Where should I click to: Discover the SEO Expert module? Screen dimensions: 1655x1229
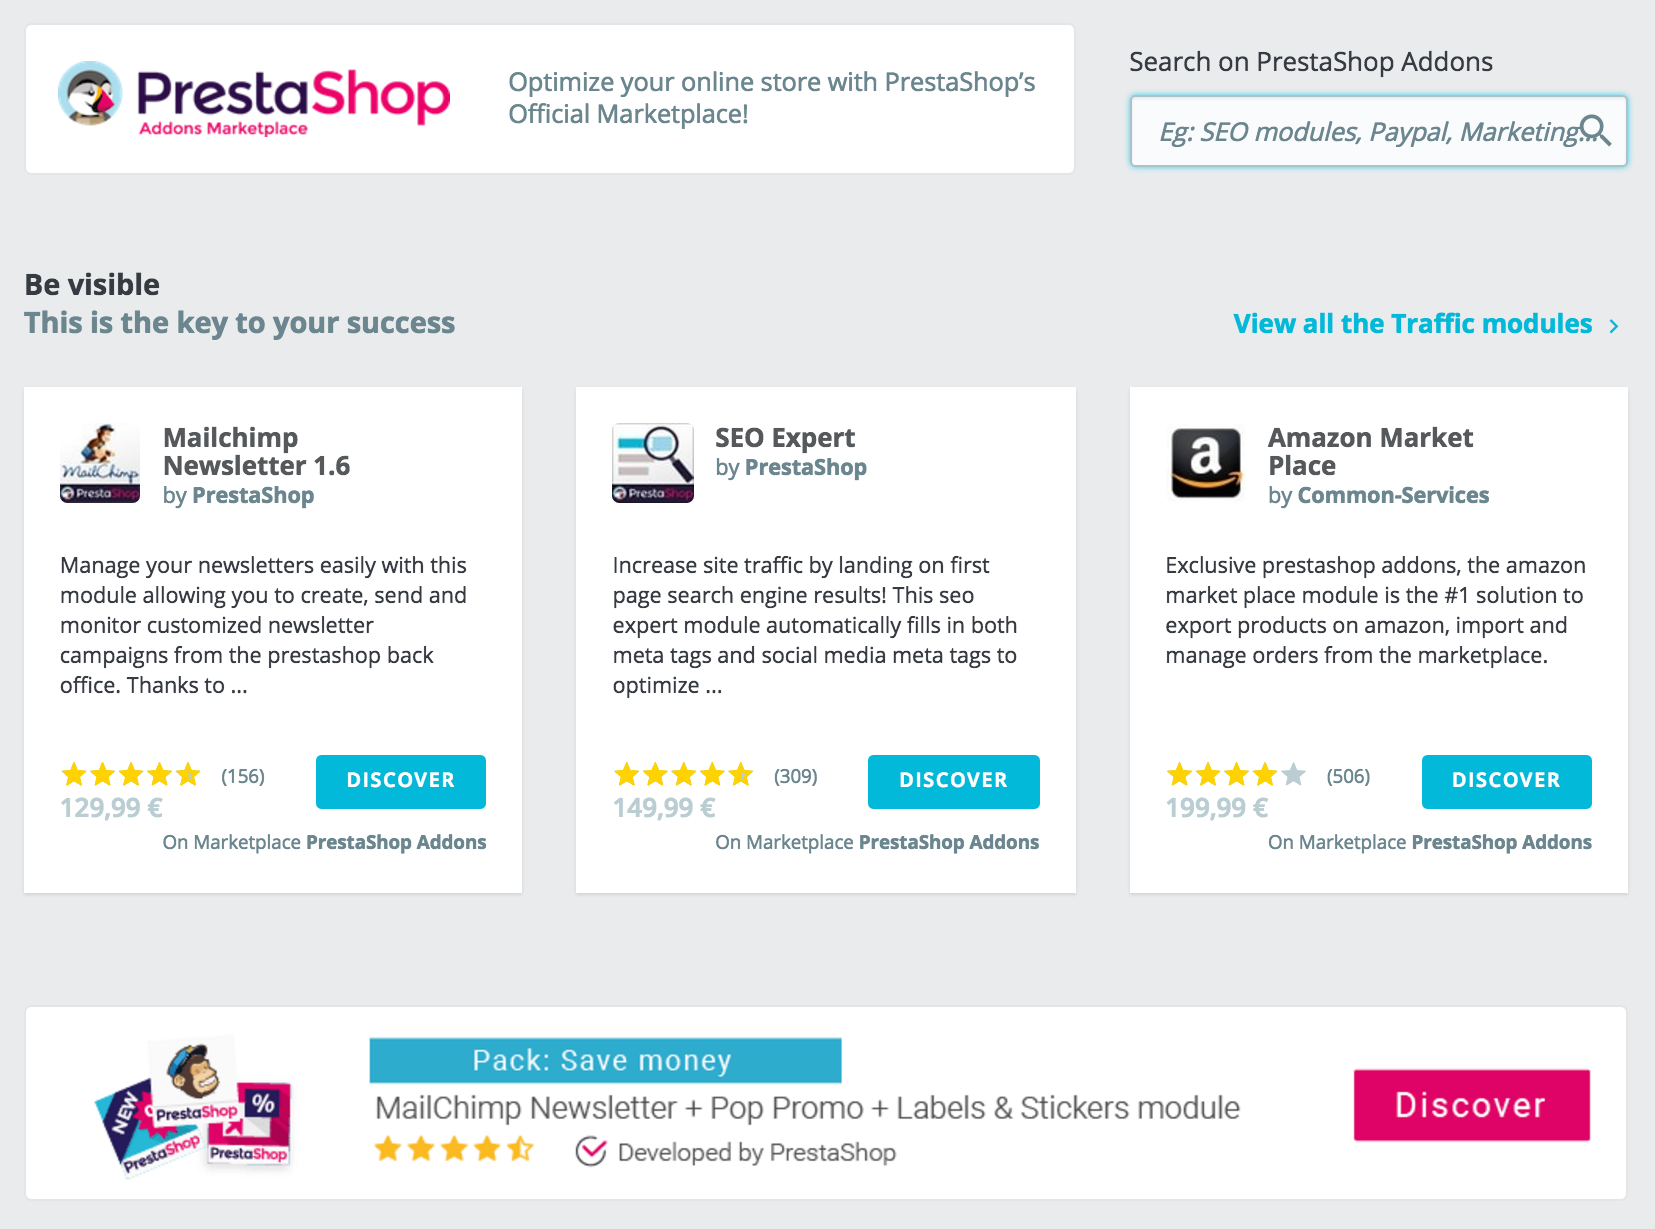pos(953,781)
